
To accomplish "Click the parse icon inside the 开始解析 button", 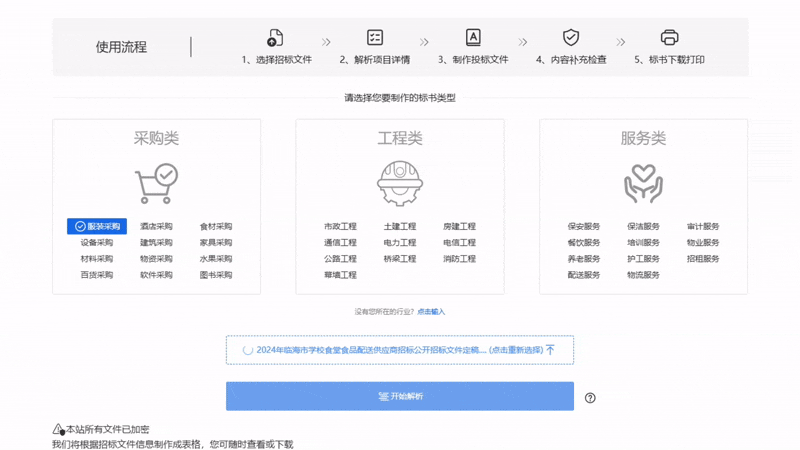I will coord(384,396).
